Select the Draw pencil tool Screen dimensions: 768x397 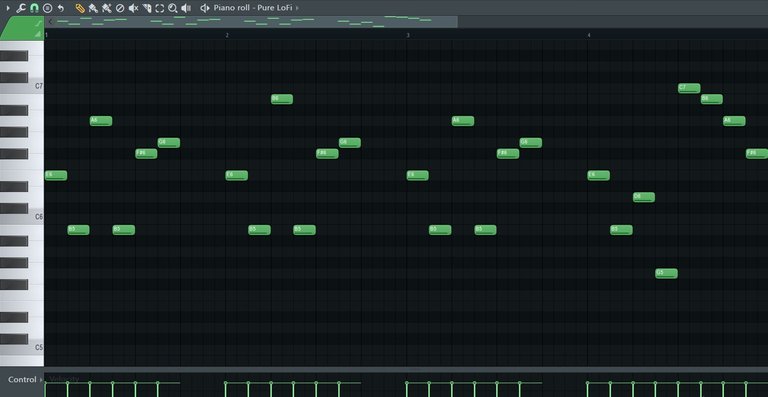click(80, 8)
